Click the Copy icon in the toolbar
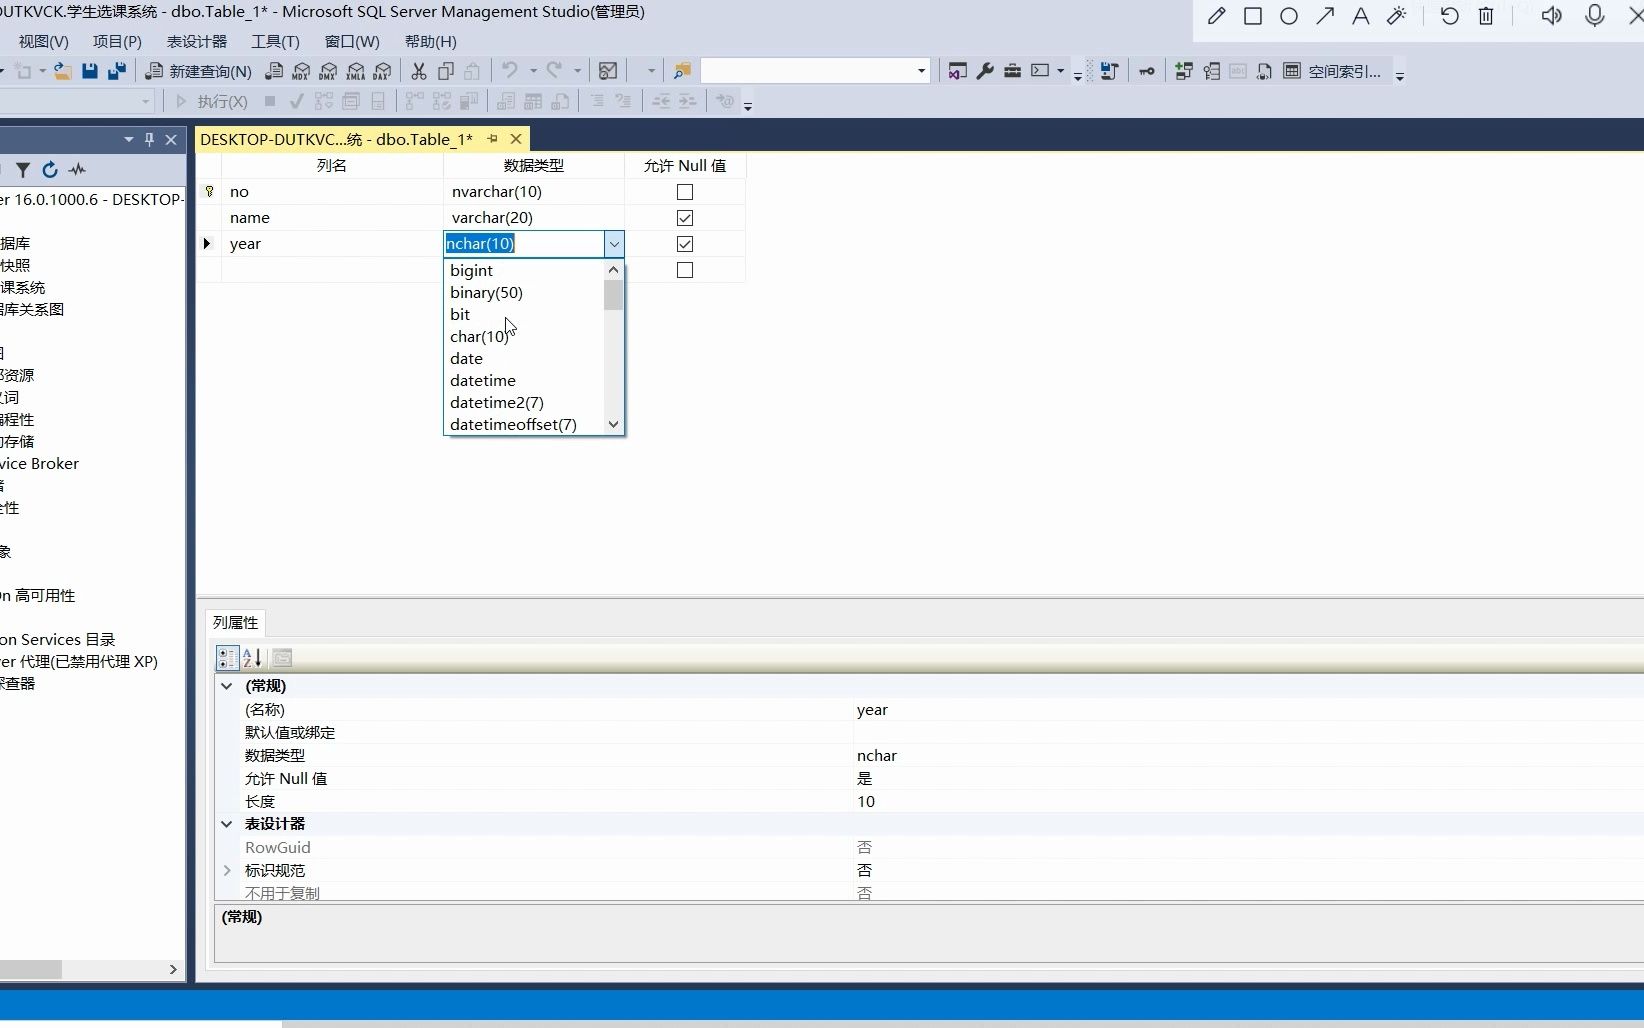The height and width of the screenshot is (1028, 1644). click(446, 71)
